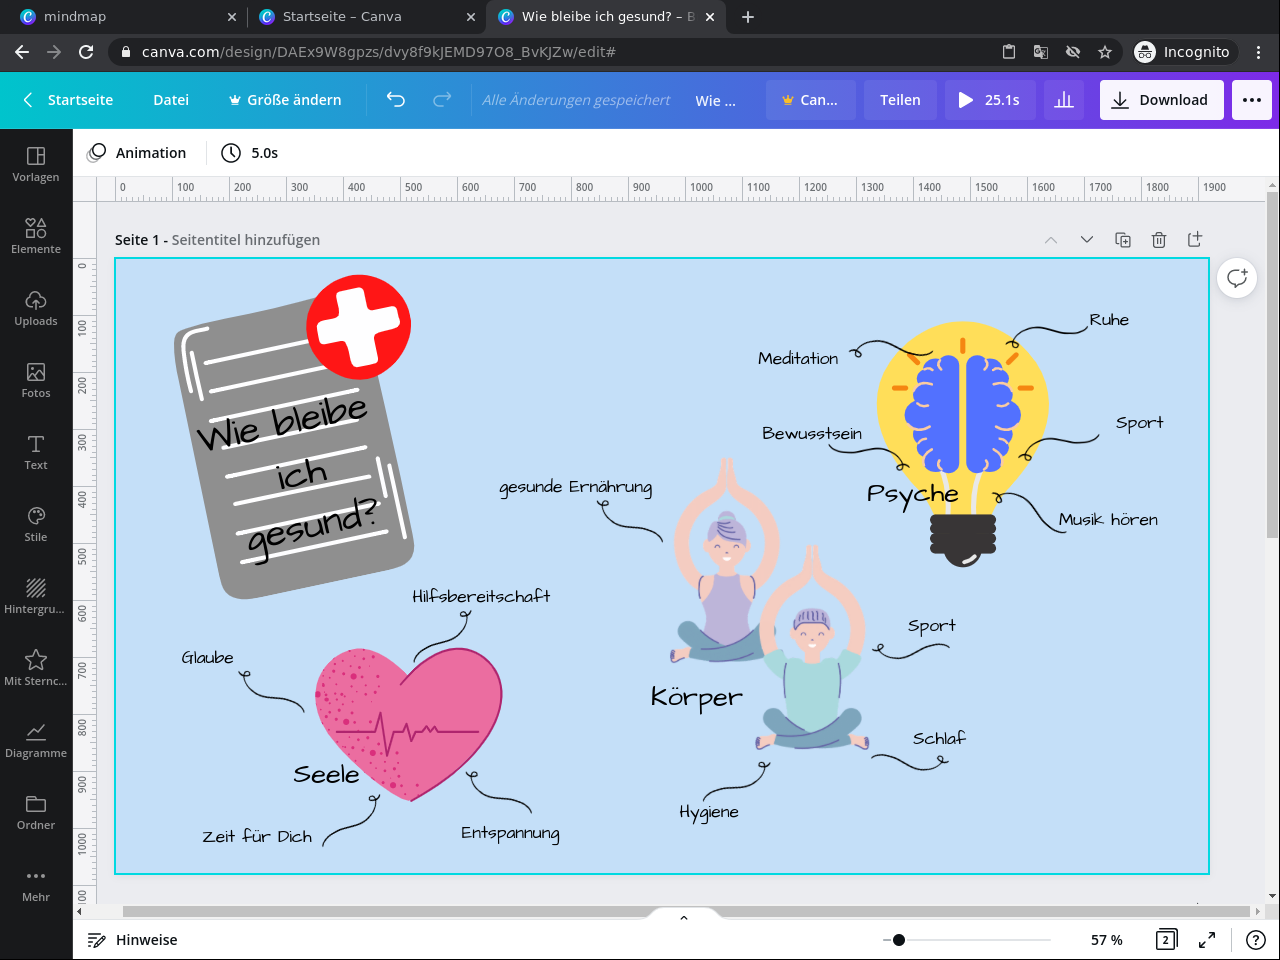Download the design
Screen dimensions: 1280x960
click(x=1160, y=100)
